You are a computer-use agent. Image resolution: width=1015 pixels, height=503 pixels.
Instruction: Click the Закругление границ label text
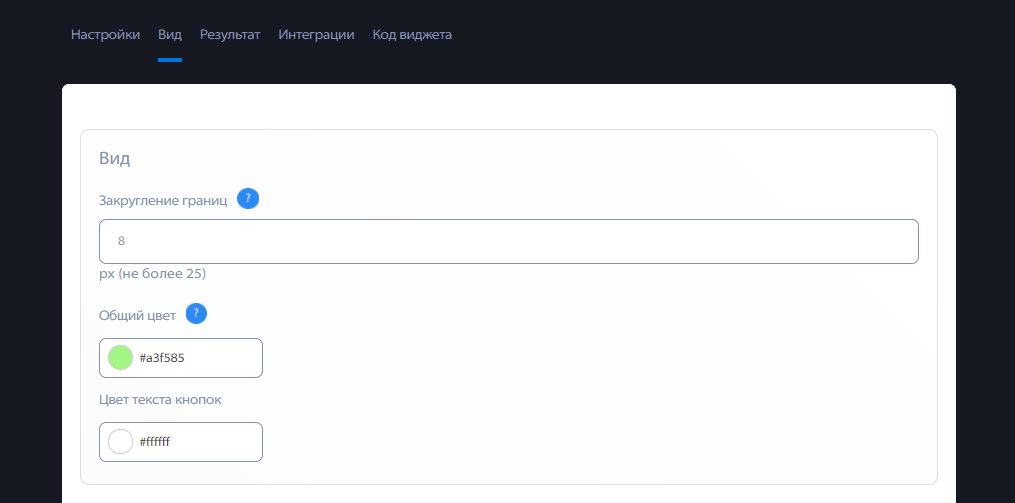coord(163,200)
